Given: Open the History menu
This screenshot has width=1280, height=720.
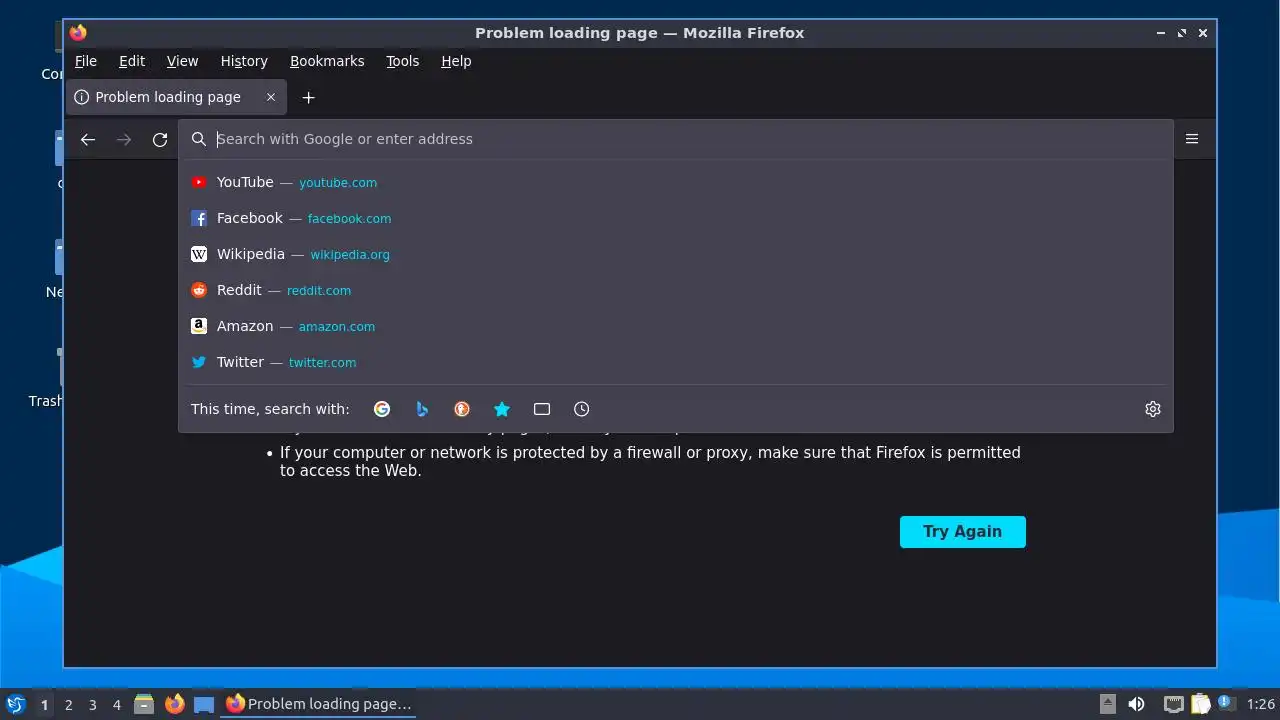Looking at the screenshot, I should tap(244, 61).
